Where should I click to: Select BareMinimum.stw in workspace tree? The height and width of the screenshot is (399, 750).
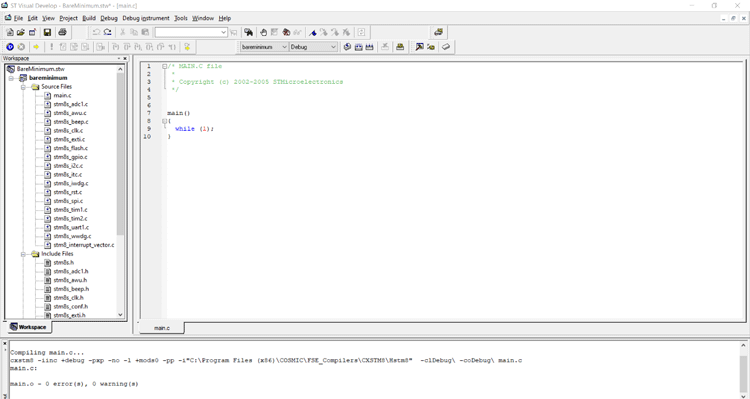click(41, 69)
